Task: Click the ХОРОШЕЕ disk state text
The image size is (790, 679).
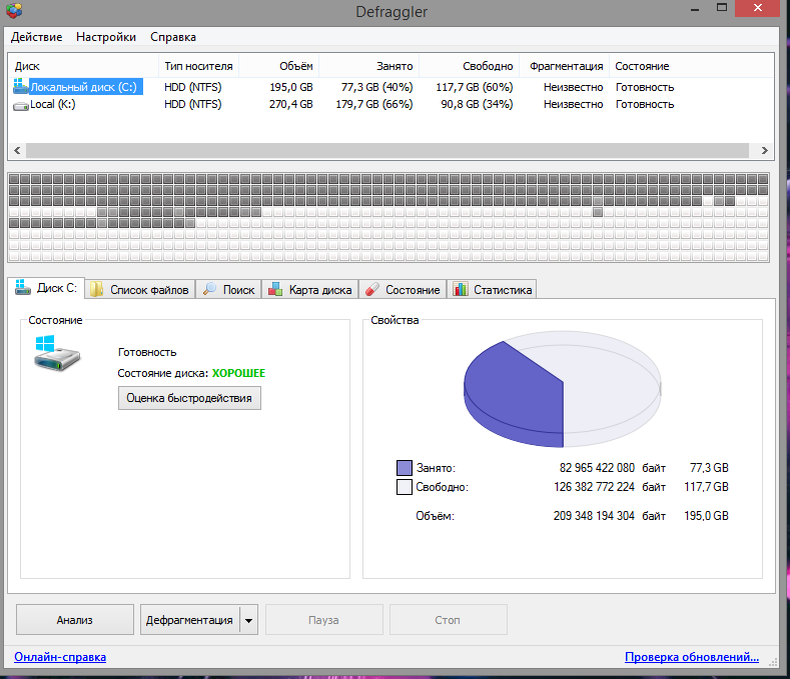Action: tap(238, 373)
